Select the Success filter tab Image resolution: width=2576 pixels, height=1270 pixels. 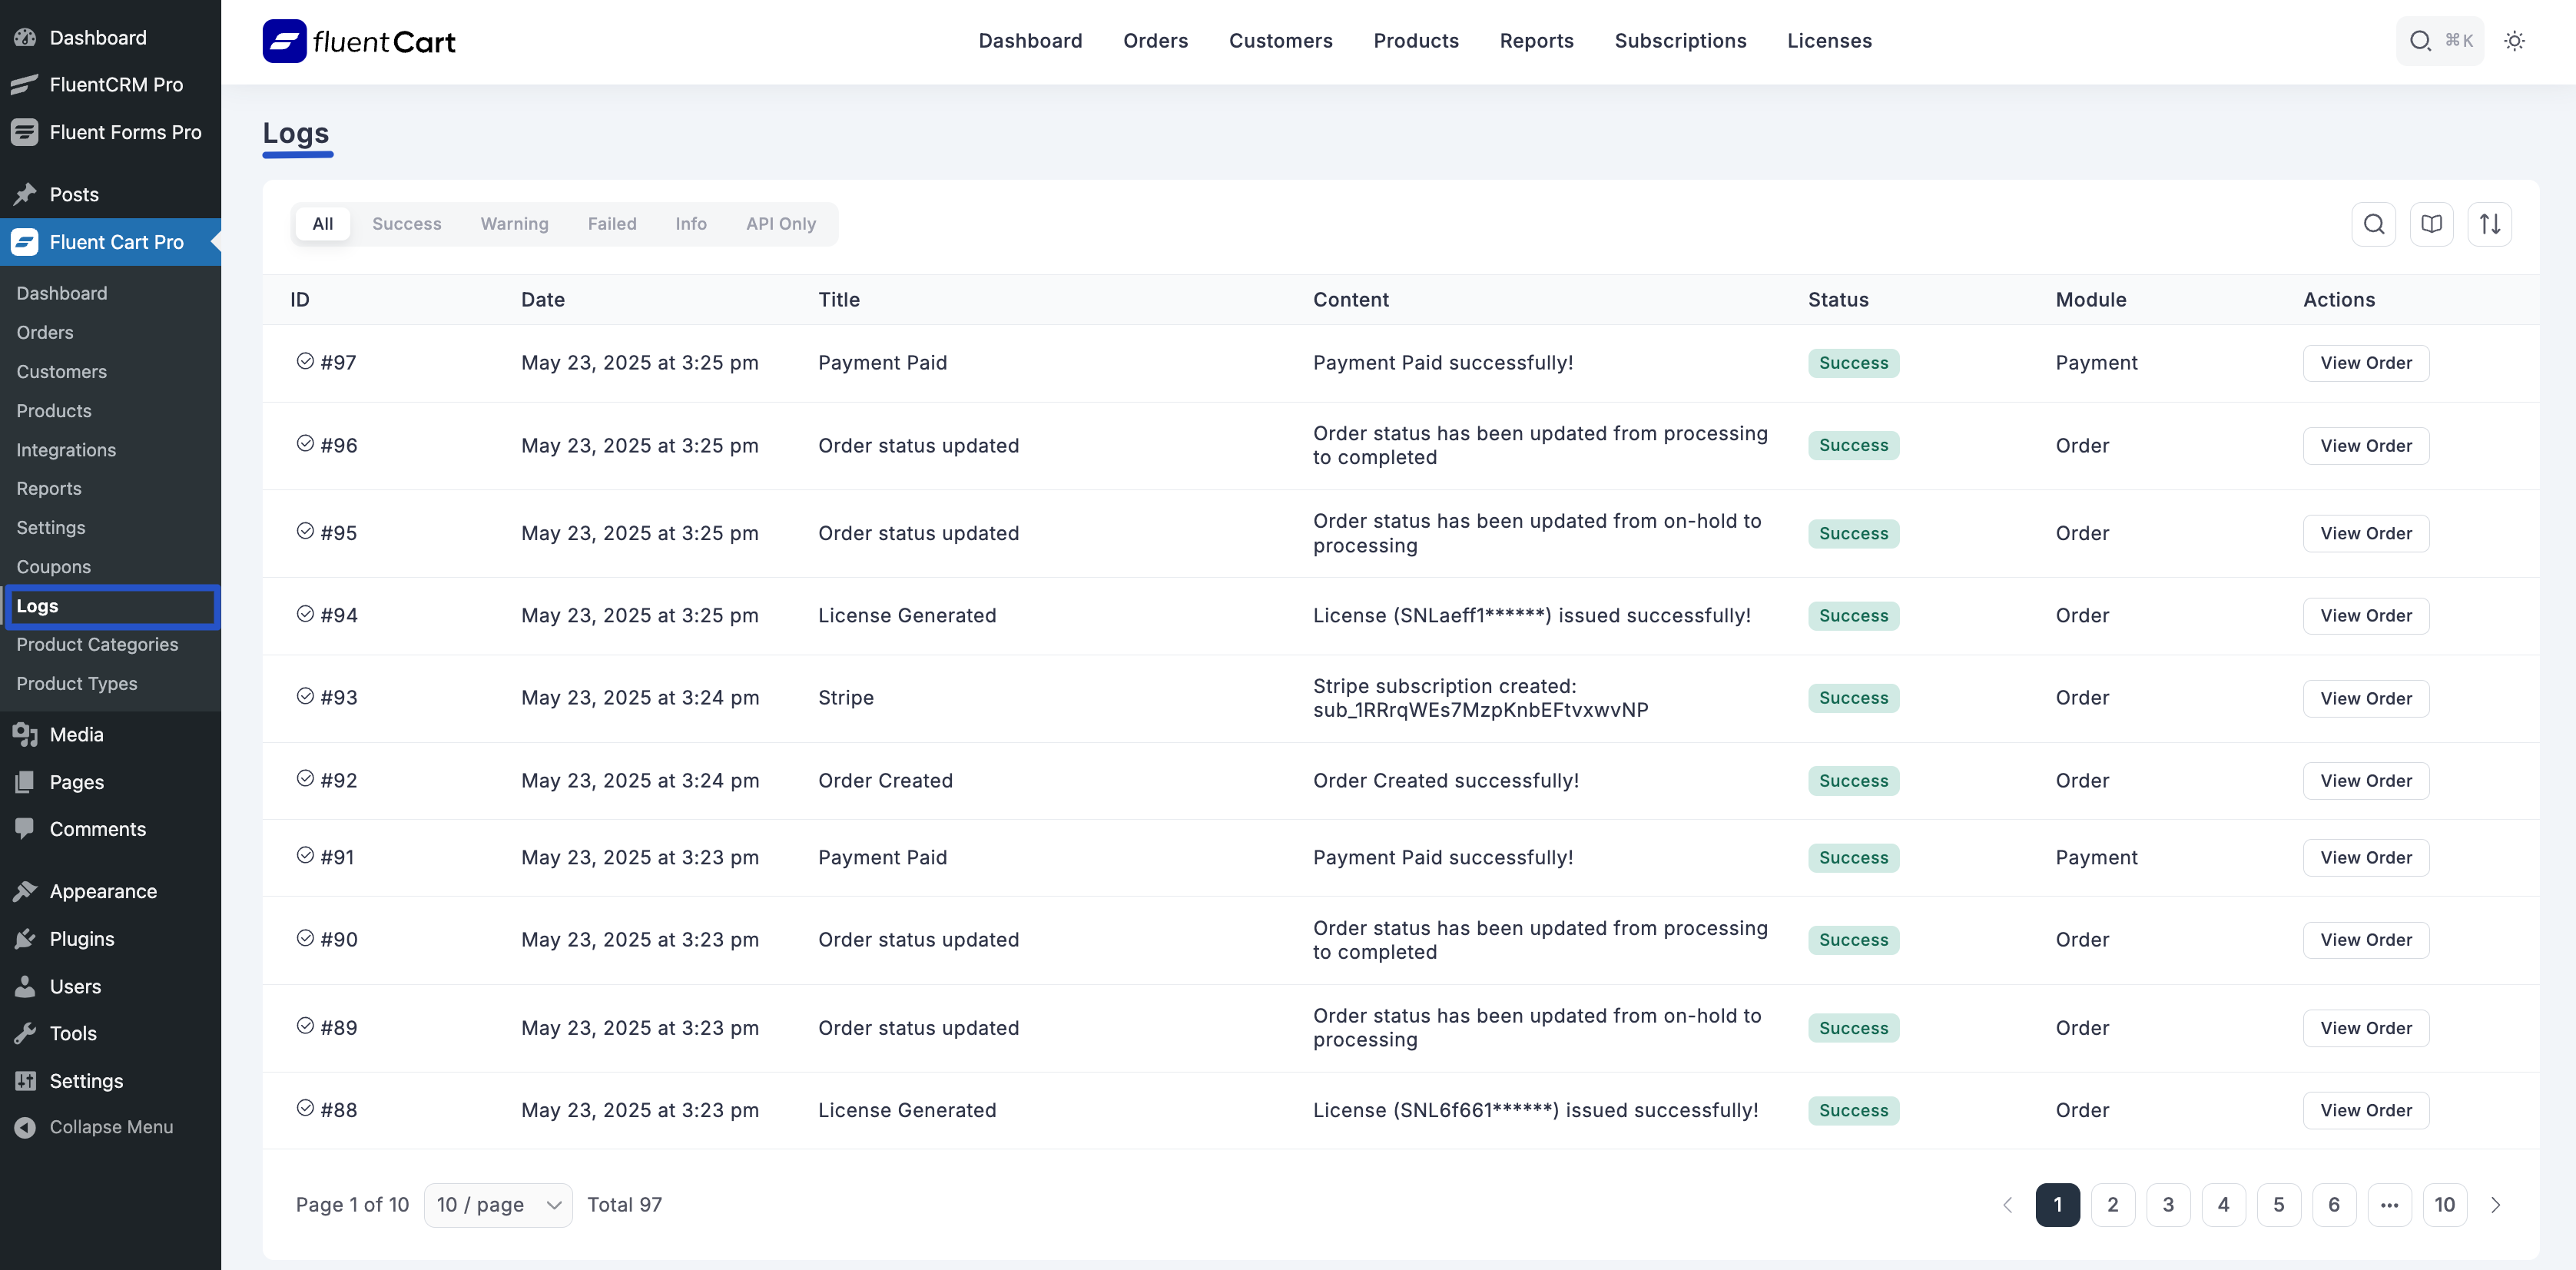[x=406, y=224]
